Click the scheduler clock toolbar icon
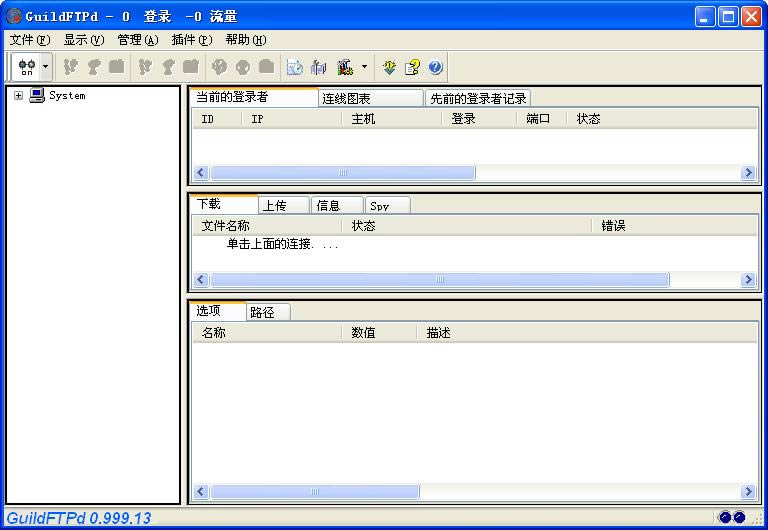Image resolution: width=768 pixels, height=530 pixels. tap(294, 67)
